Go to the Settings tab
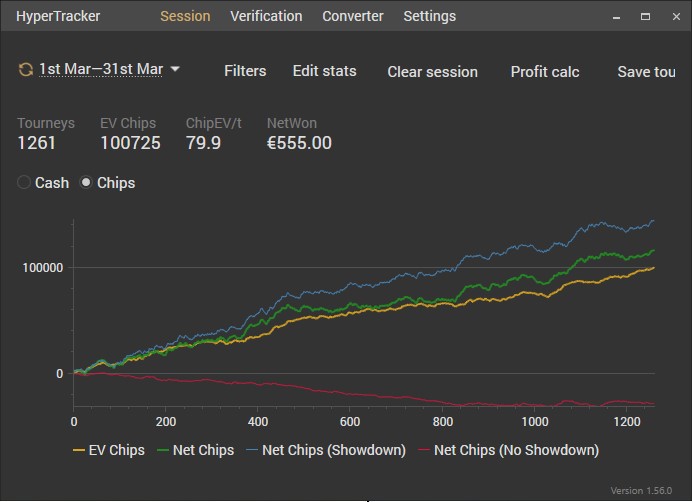 pos(429,16)
